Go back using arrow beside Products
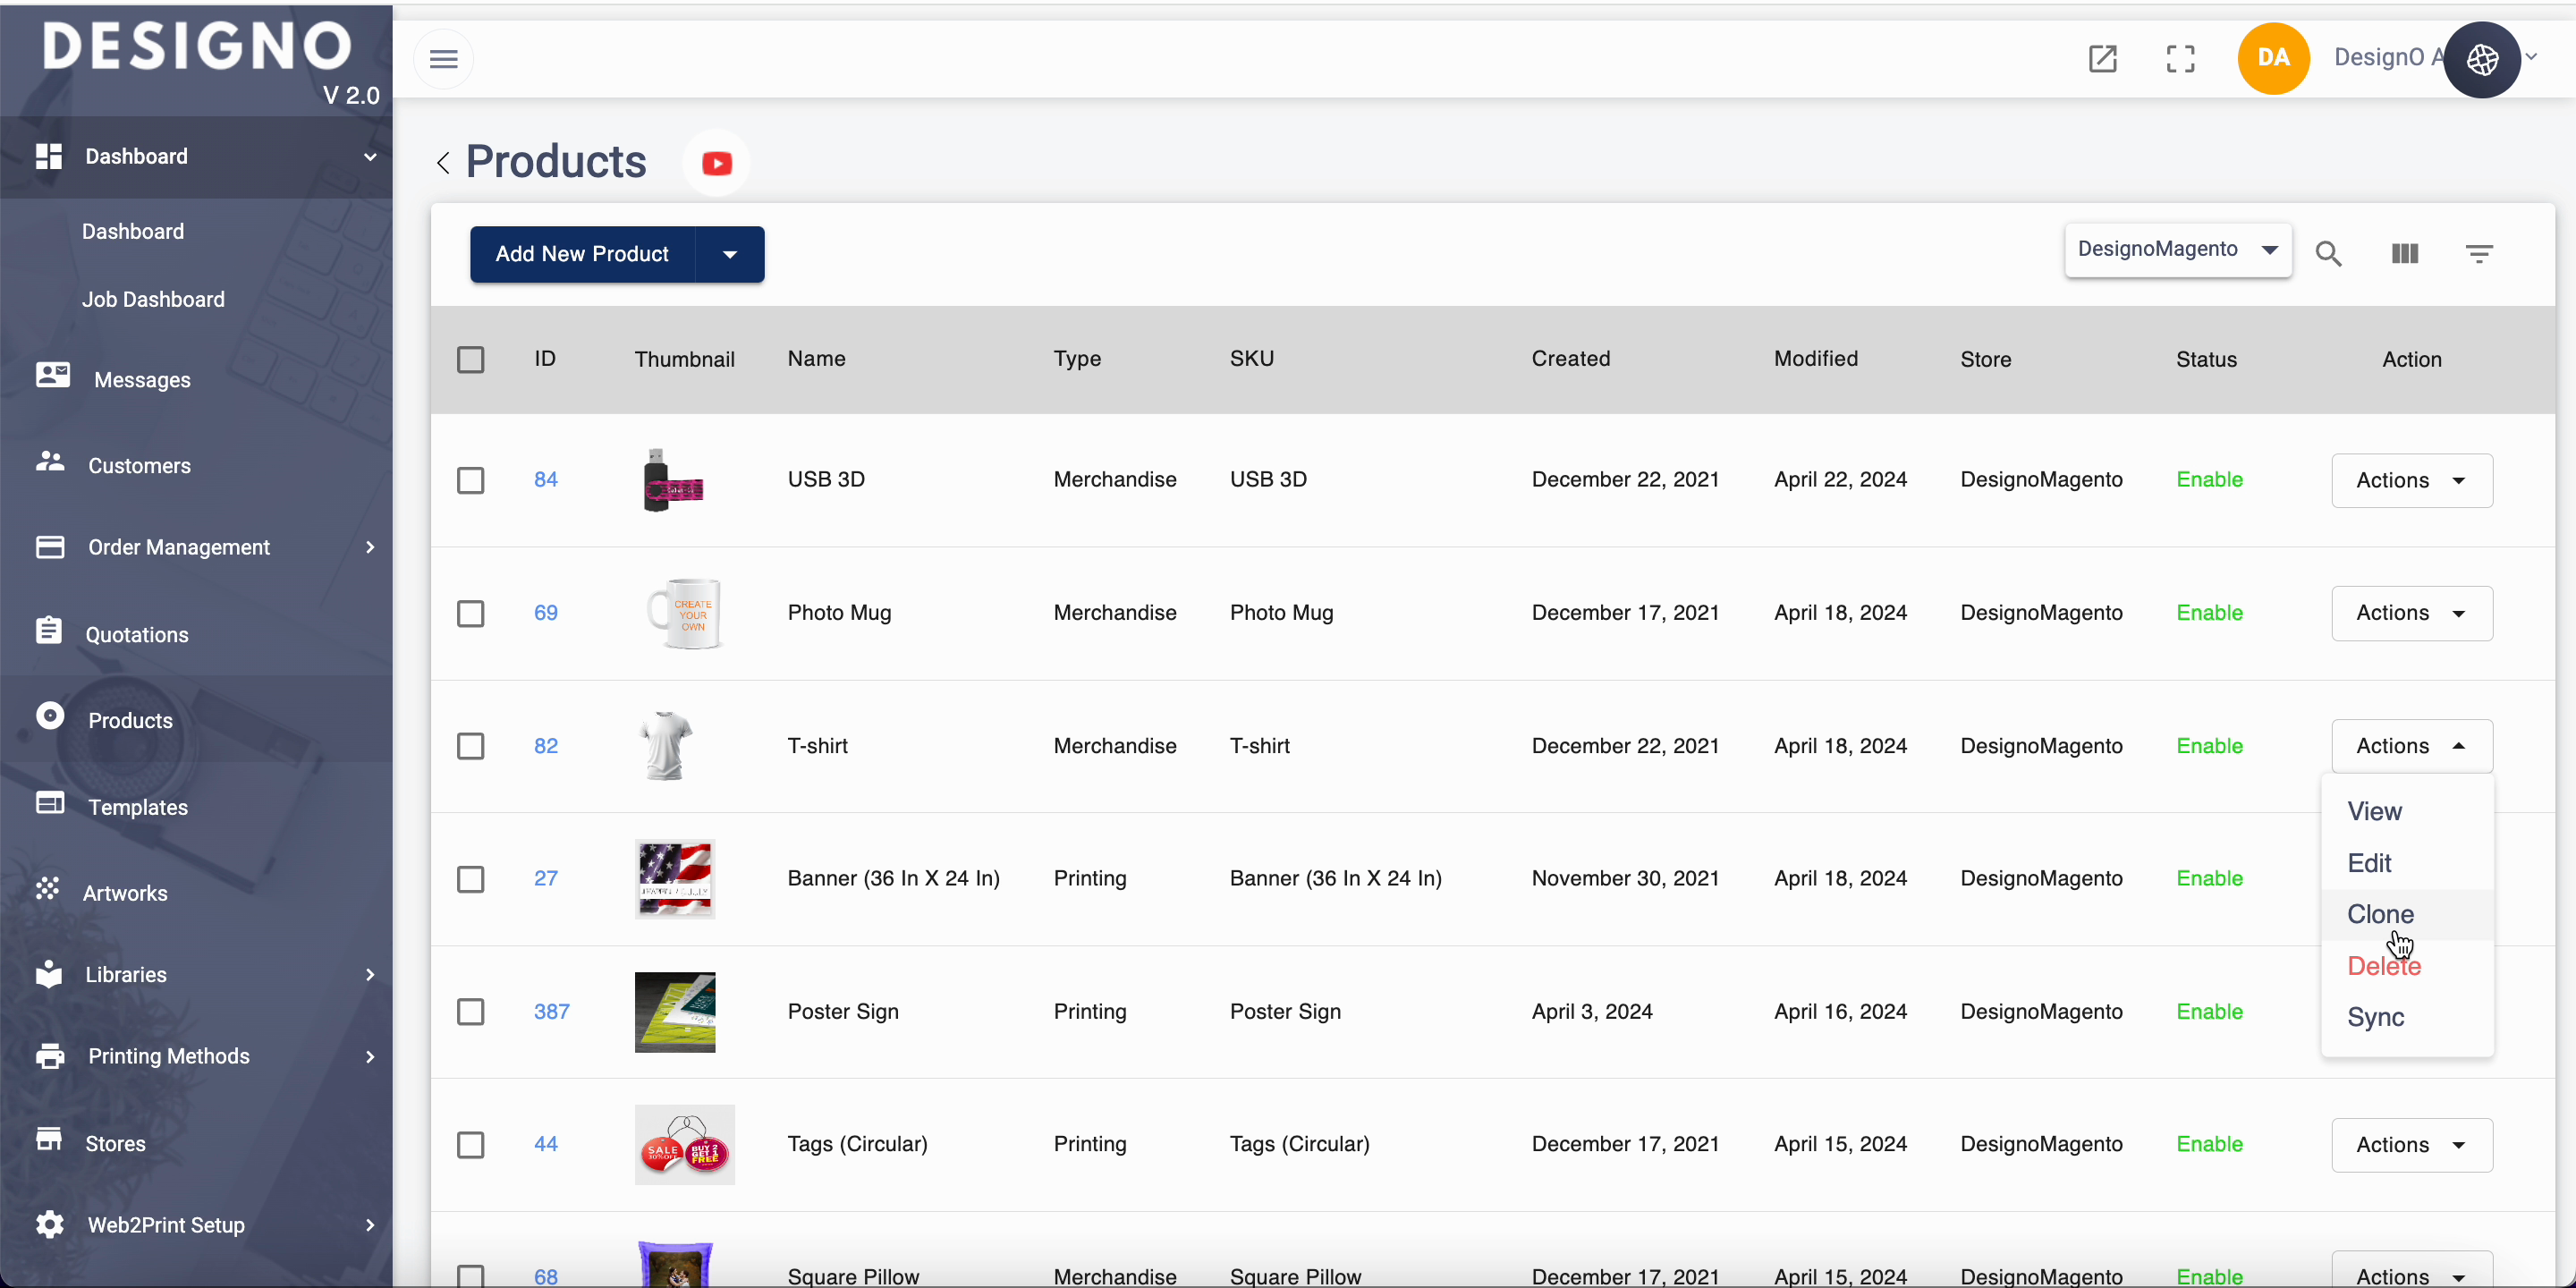The image size is (2576, 1288). coord(443,163)
